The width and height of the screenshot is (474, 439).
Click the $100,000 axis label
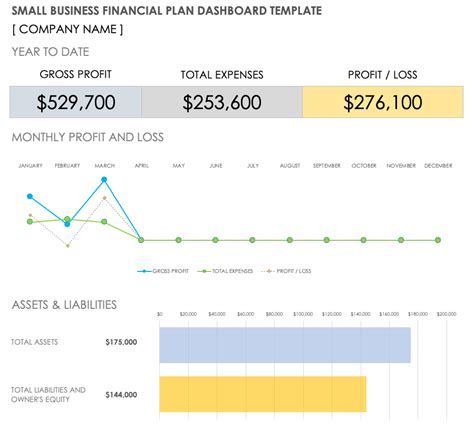pos(303,314)
